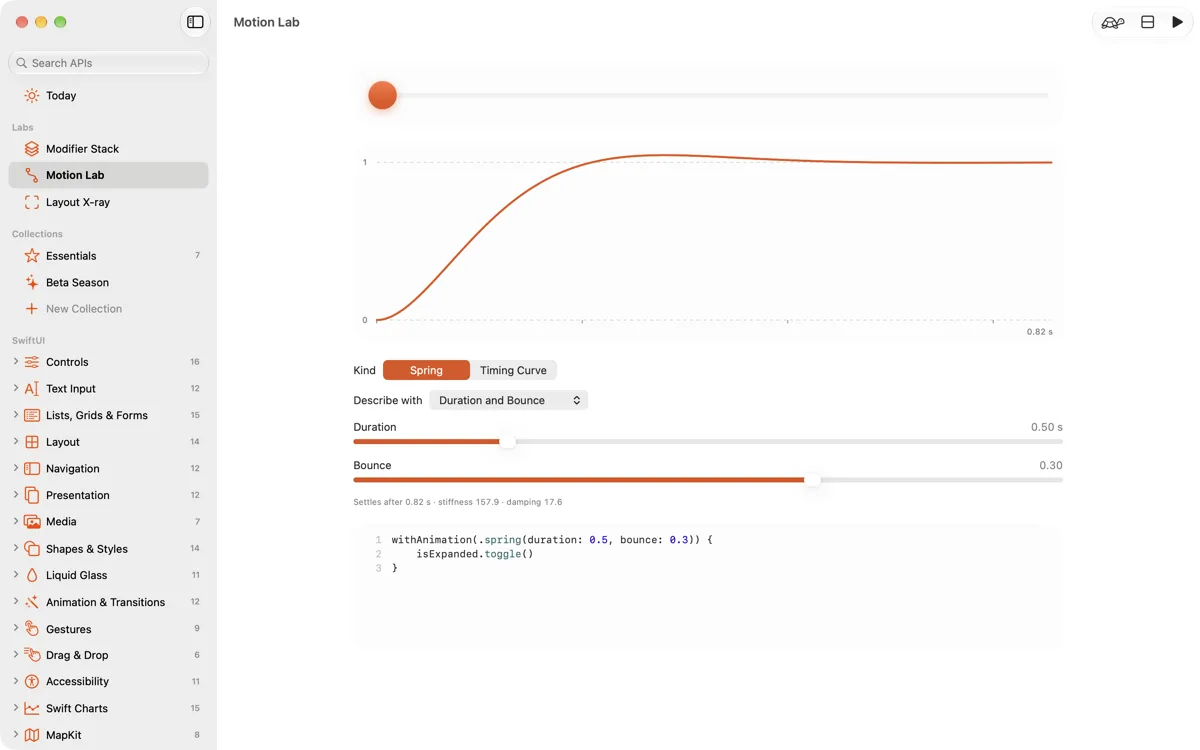Click the Motion Lab window title

266,22
